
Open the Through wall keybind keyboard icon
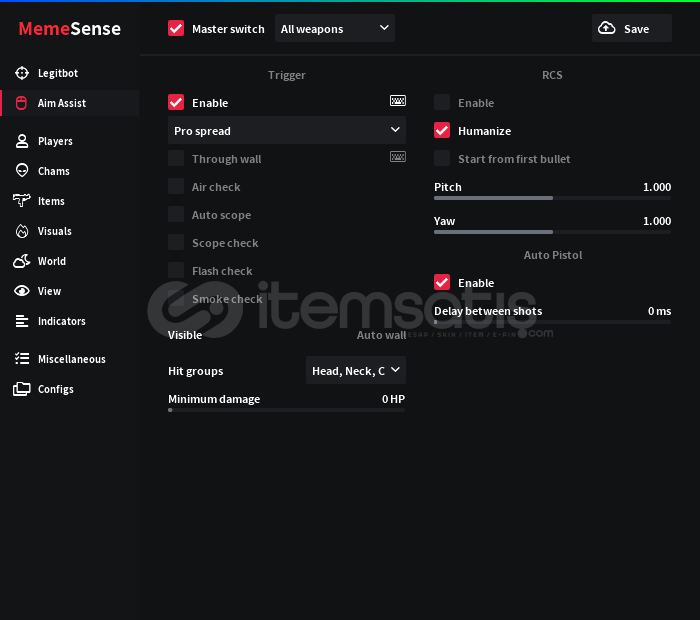pyautogui.click(x=397, y=157)
